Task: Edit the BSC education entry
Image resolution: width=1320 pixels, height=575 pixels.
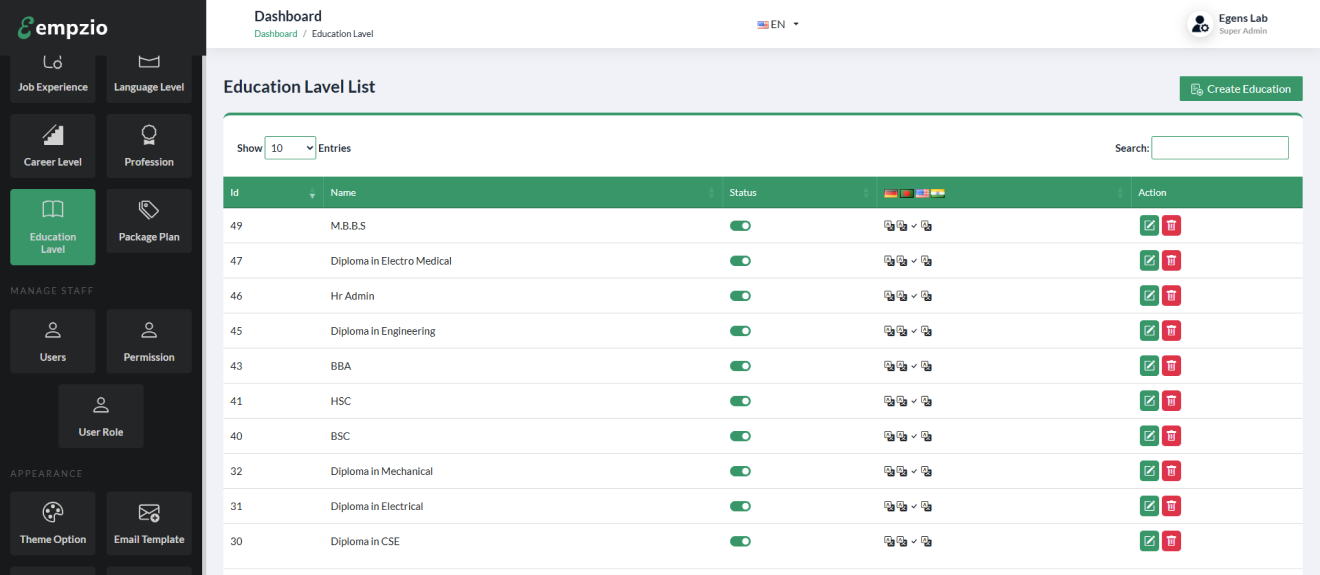Action: [x=1149, y=436]
